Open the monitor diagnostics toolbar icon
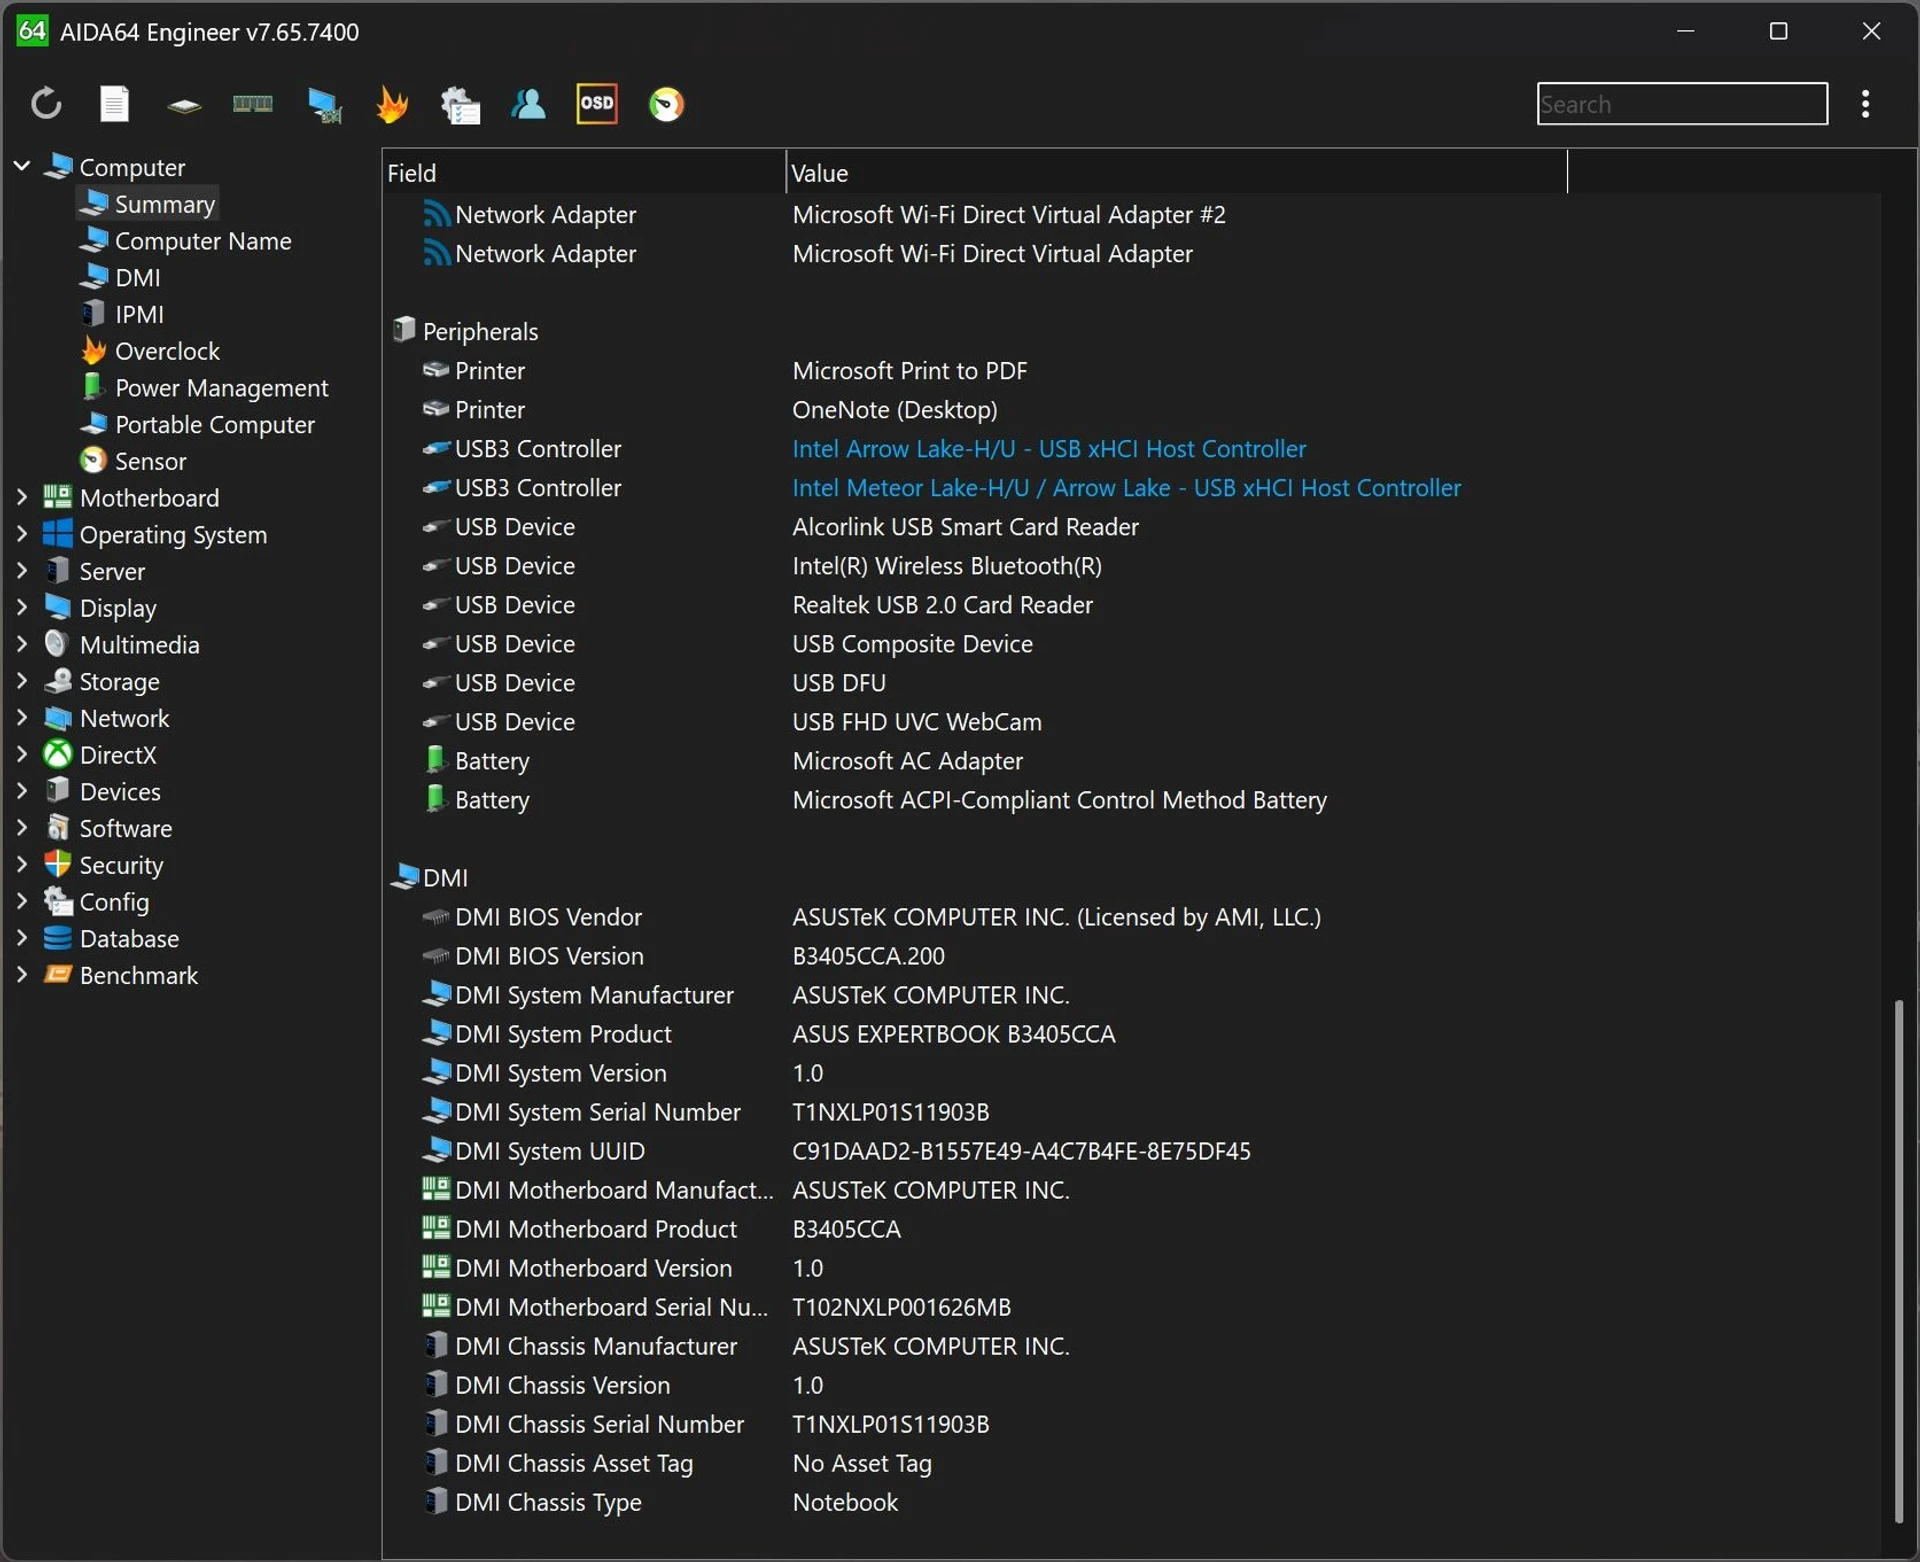Viewport: 1920px width, 1562px height. (324, 105)
